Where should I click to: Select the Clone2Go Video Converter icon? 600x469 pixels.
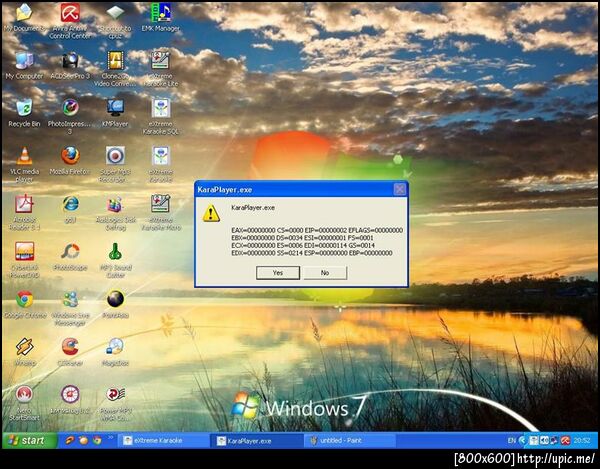(x=115, y=69)
